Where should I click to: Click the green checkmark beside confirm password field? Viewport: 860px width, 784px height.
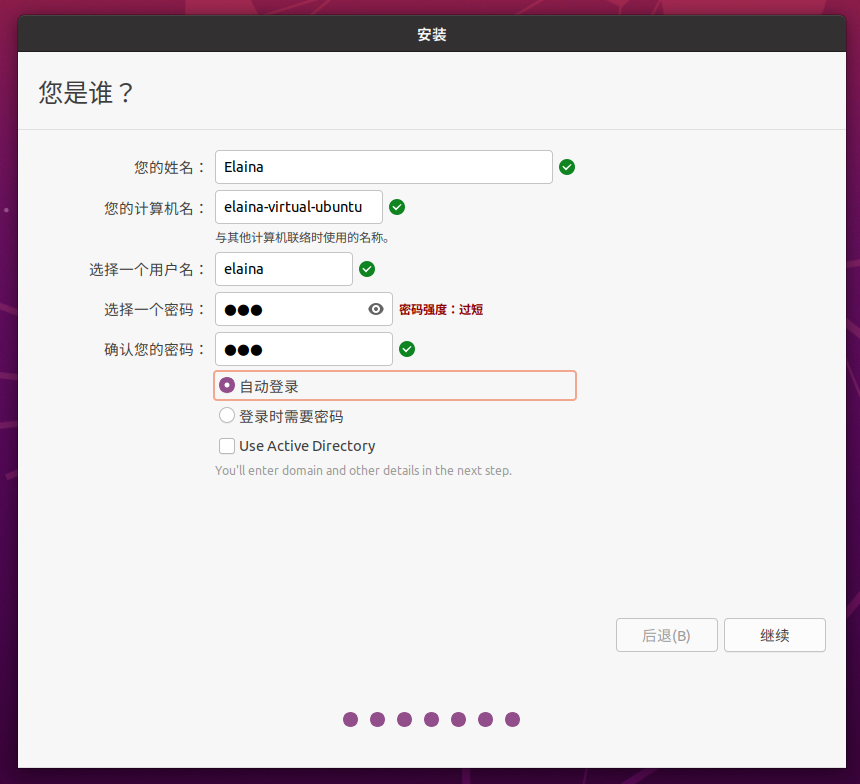pos(406,349)
